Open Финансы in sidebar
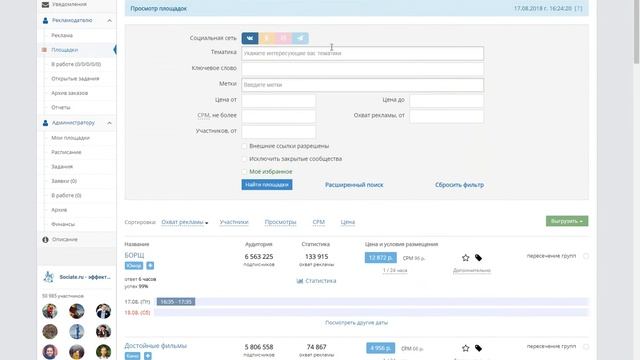Viewport: 640px width, 360px height. coord(63,224)
